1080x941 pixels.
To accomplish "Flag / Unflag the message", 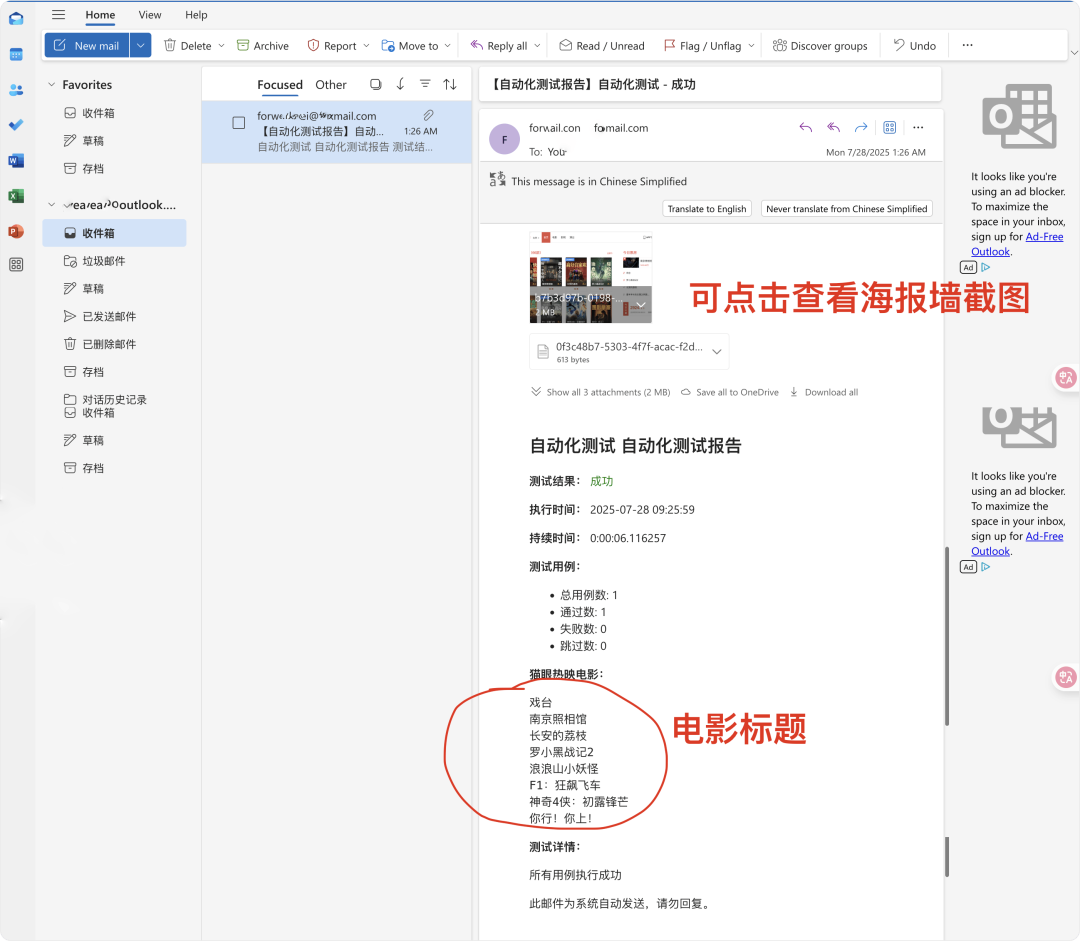I will click(703, 45).
